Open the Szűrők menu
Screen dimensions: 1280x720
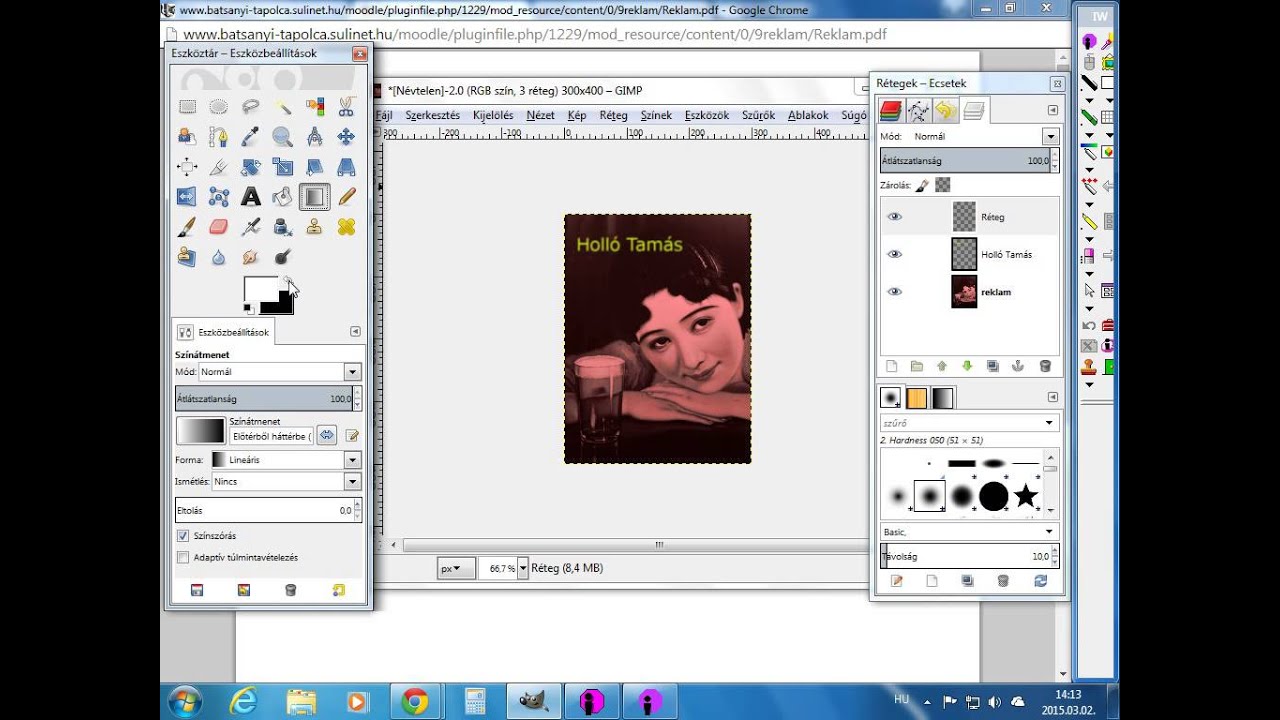pos(758,115)
